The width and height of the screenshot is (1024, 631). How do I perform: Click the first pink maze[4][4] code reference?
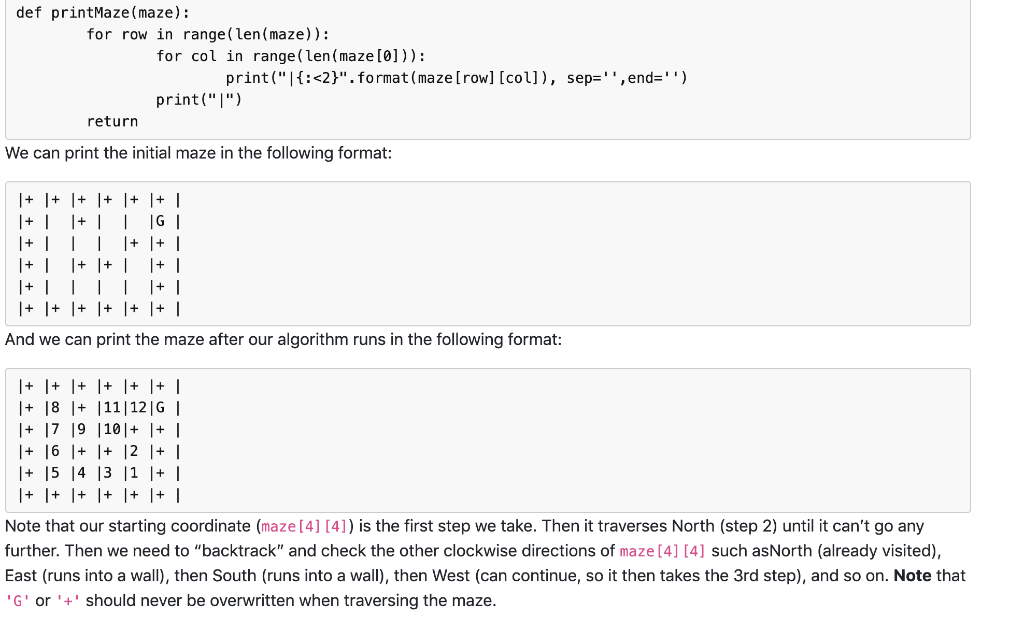tap(304, 526)
